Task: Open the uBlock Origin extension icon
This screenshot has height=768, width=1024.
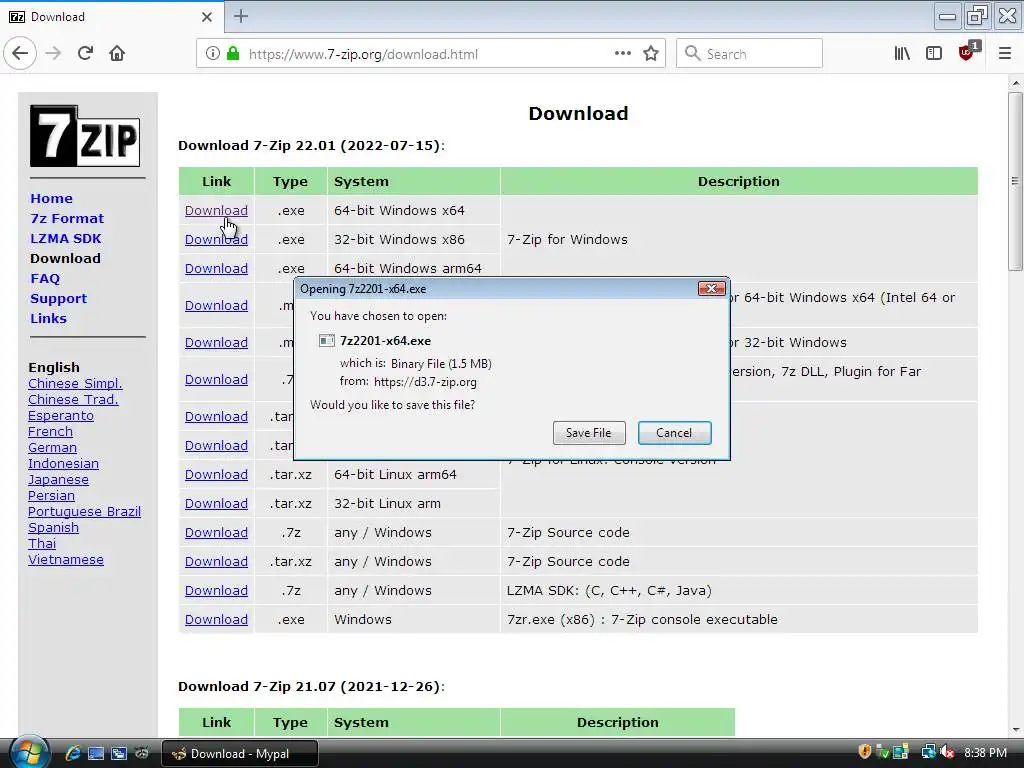Action: point(968,52)
